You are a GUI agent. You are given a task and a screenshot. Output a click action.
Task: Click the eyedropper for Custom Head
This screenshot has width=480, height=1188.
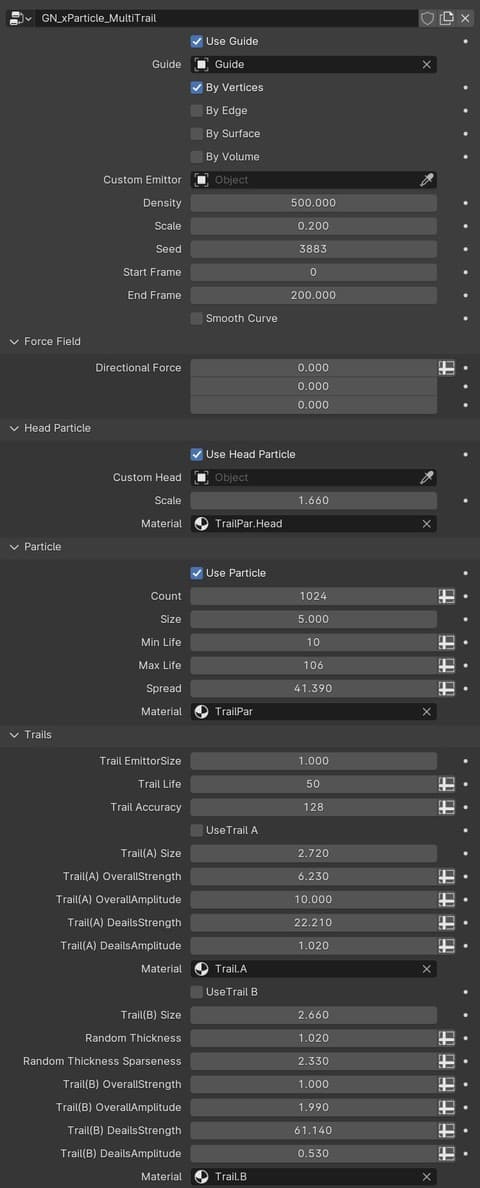(427, 477)
